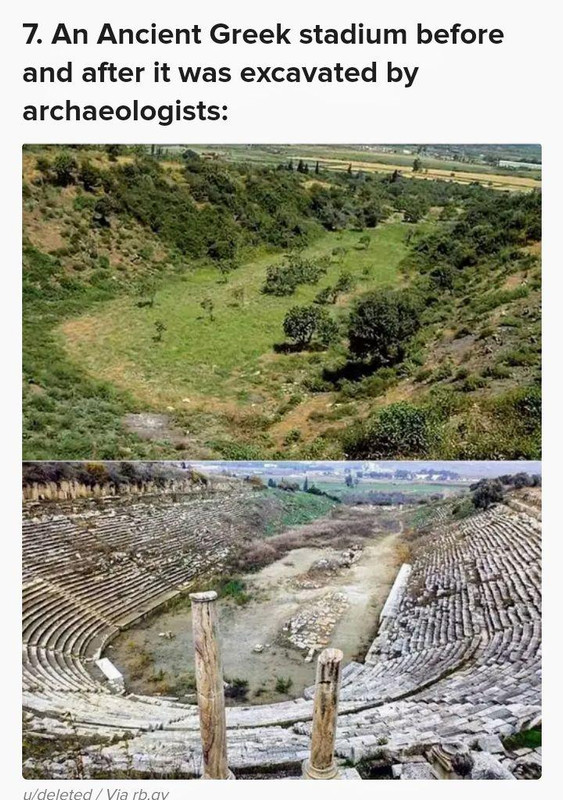Tap the large dark tree in the valley

(x=382, y=326)
